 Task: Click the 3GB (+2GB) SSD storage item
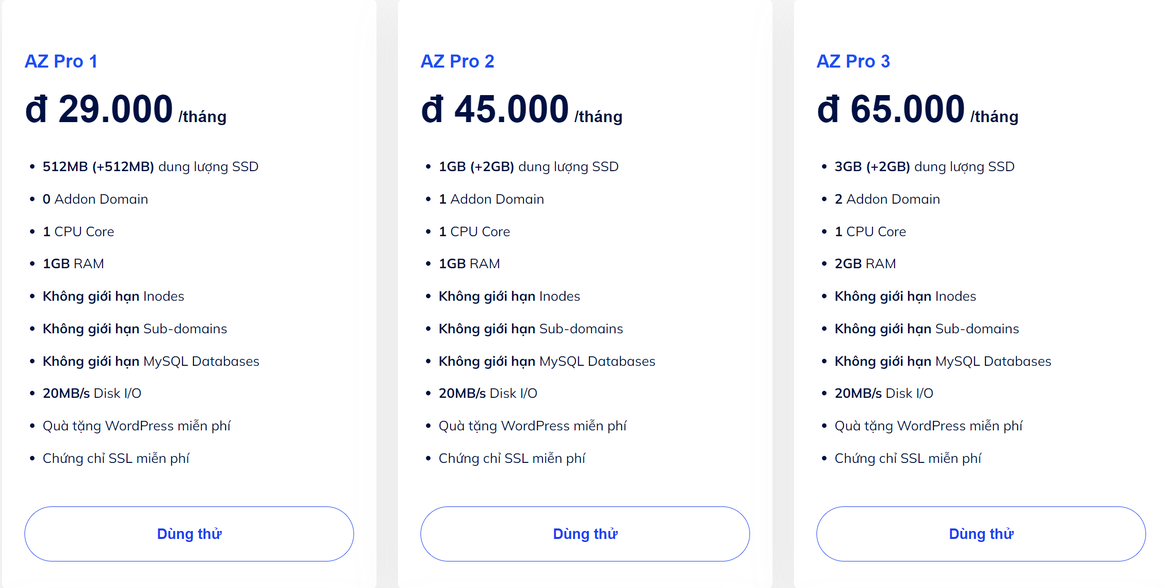924,167
